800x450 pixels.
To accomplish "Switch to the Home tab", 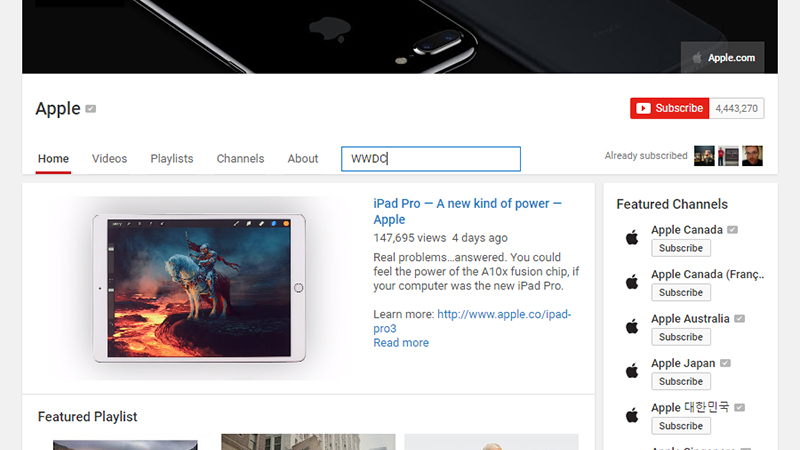I will click(53, 159).
